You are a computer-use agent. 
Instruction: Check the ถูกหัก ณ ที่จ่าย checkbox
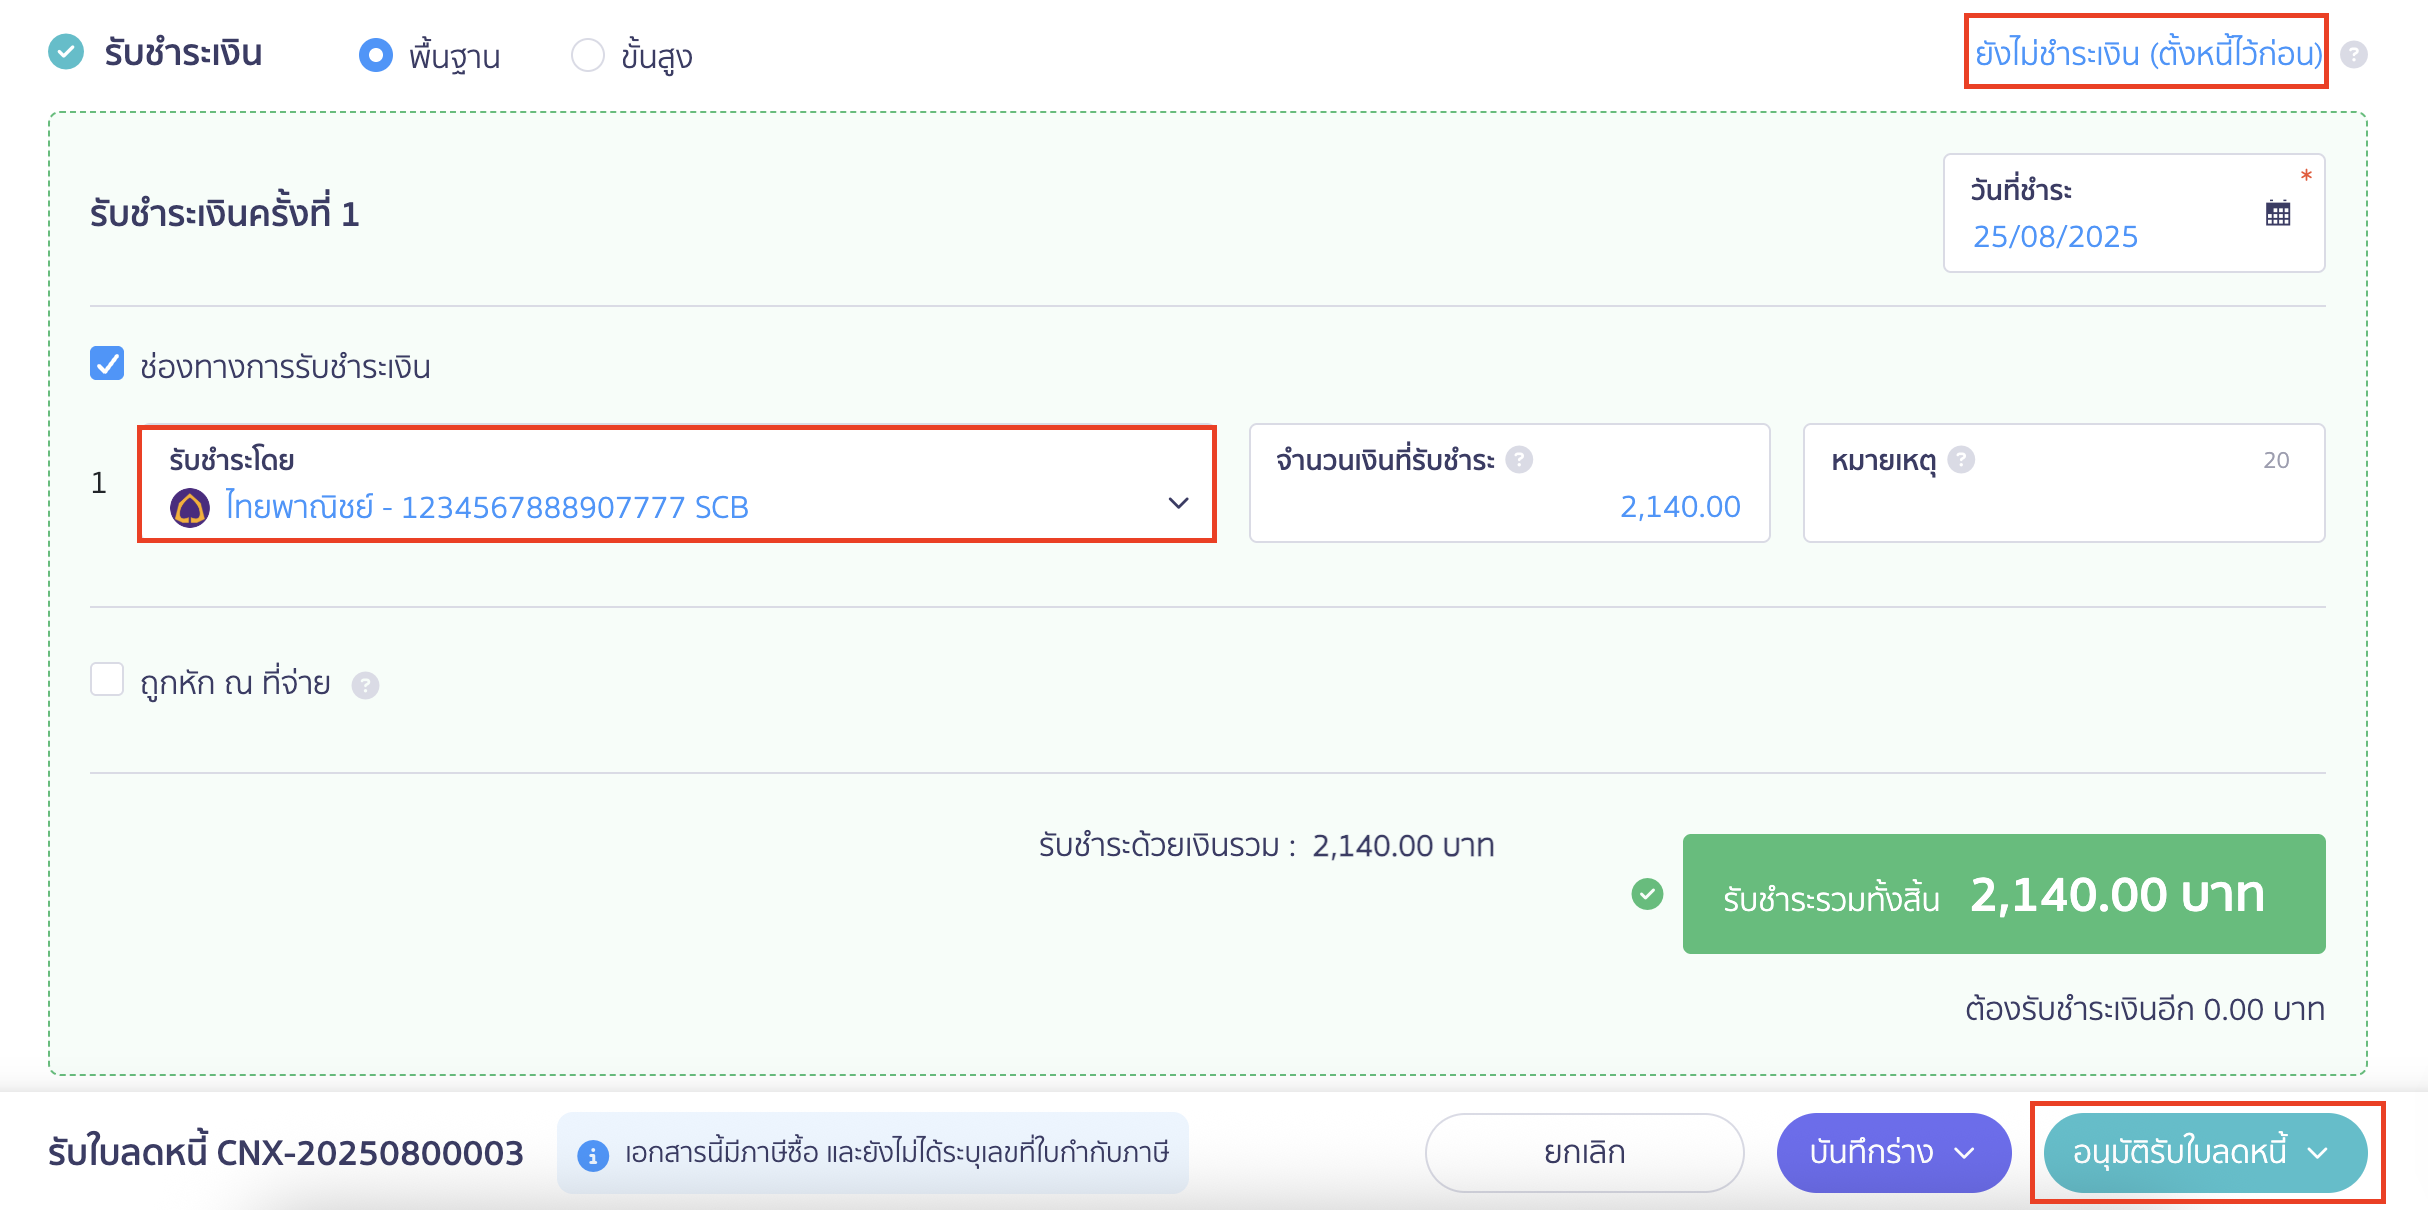point(107,679)
